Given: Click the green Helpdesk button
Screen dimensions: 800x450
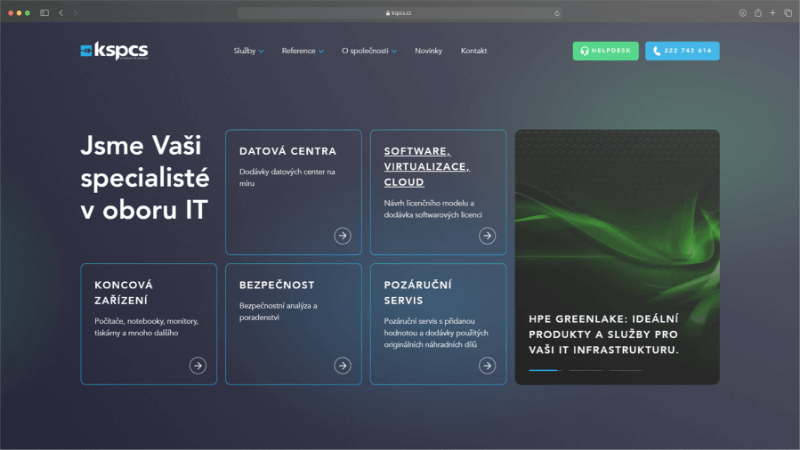Looking at the screenshot, I should [x=605, y=51].
